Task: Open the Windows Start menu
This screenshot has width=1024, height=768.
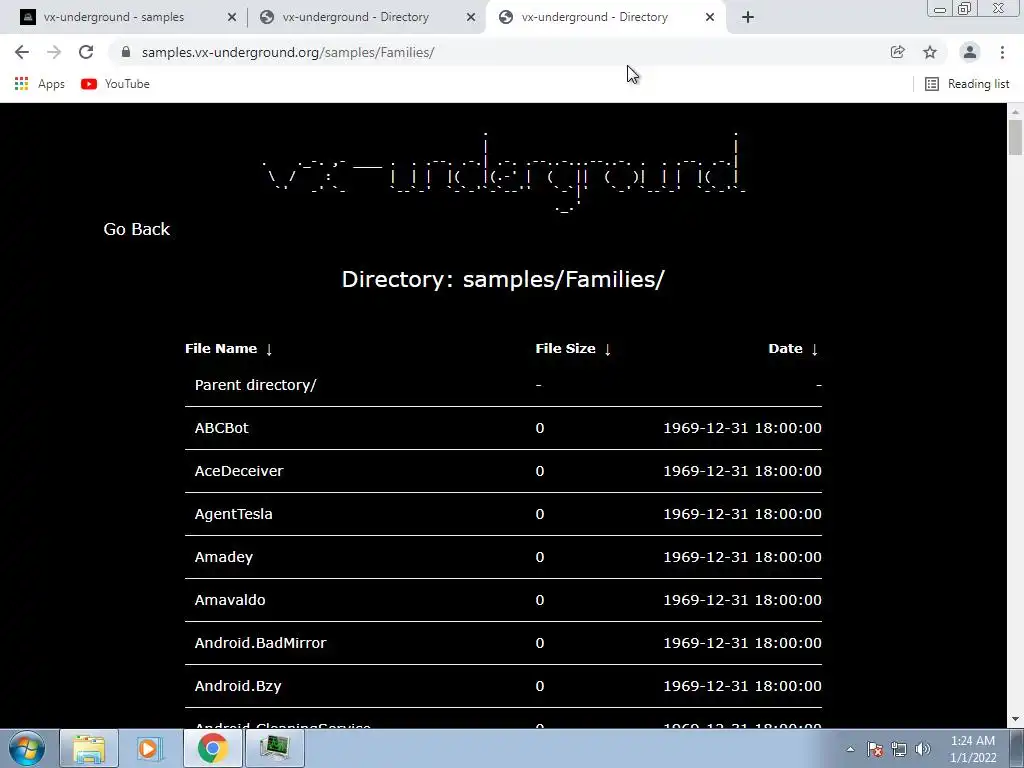Action: tap(27, 748)
